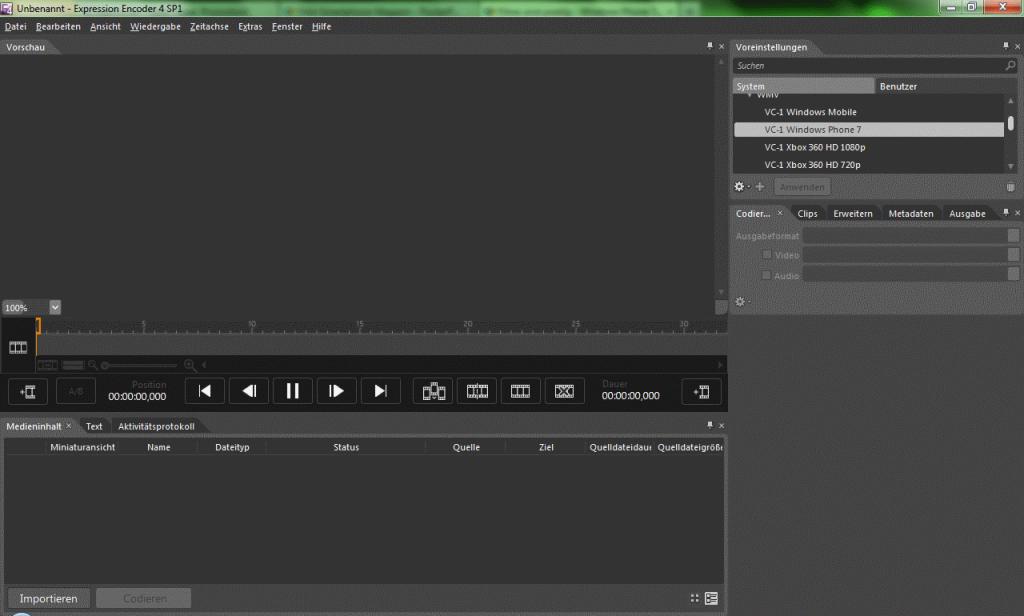Switch media list to details list view
The width and height of the screenshot is (1024, 616).
[711, 598]
